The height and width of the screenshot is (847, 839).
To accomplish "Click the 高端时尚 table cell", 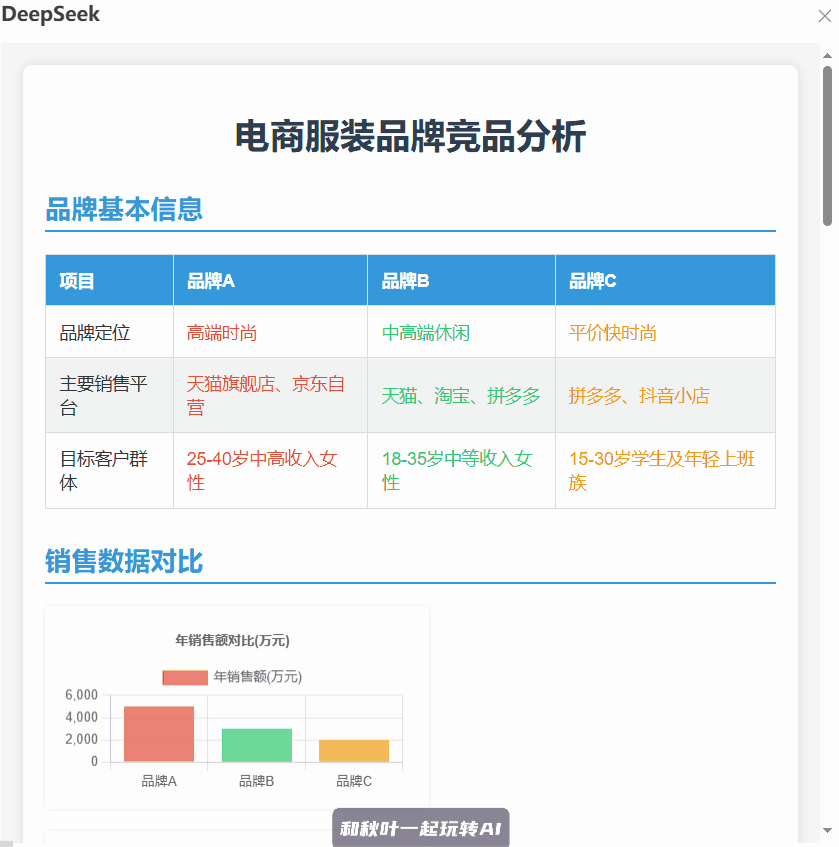I will (x=222, y=333).
